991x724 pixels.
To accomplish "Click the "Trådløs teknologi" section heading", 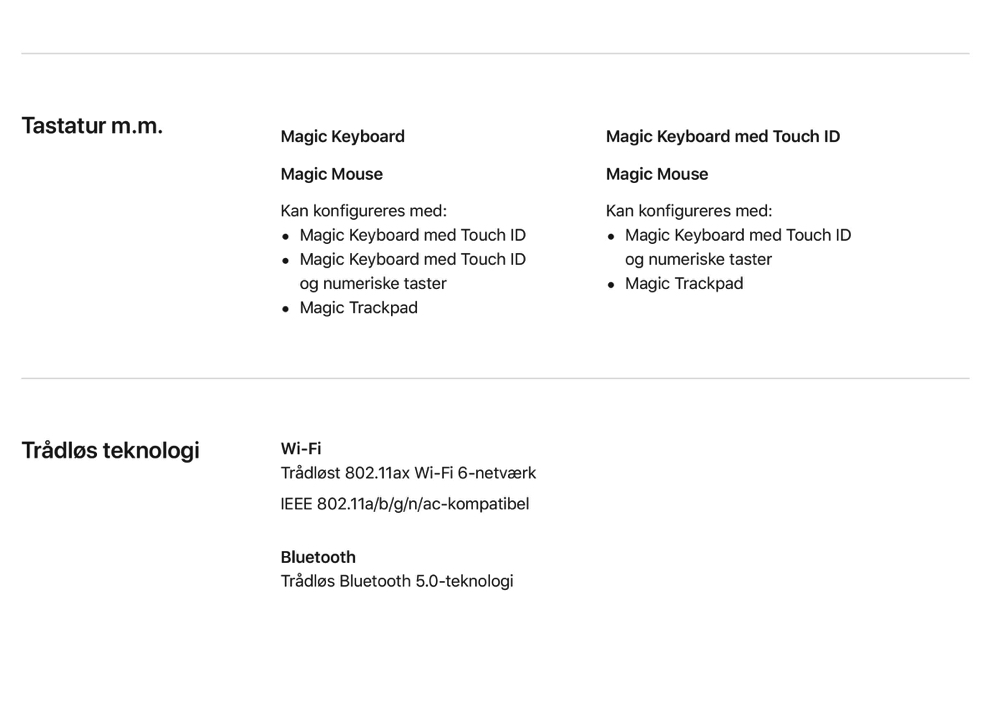I will tap(110, 451).
